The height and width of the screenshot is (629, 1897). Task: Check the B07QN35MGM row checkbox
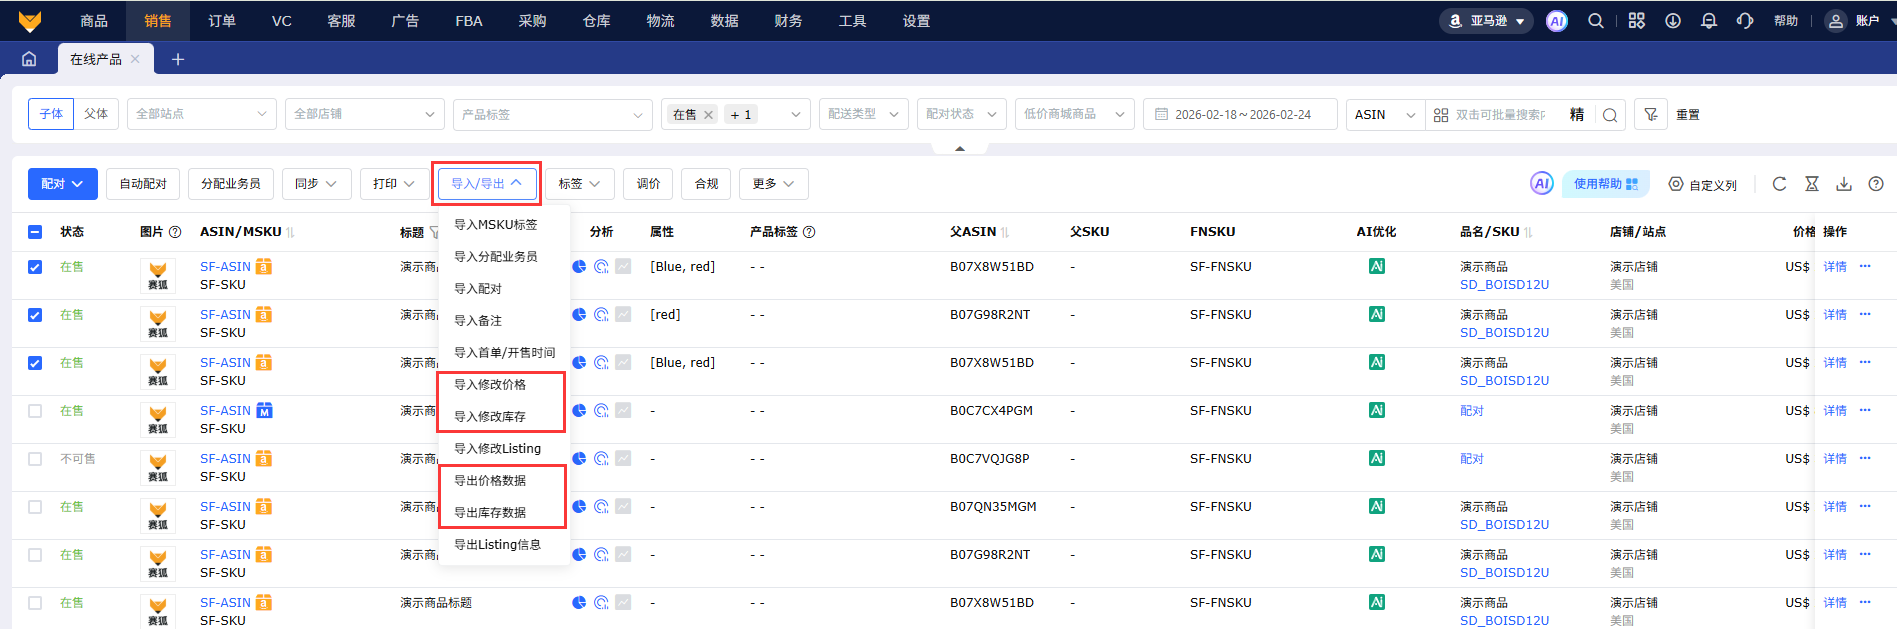click(x=35, y=507)
